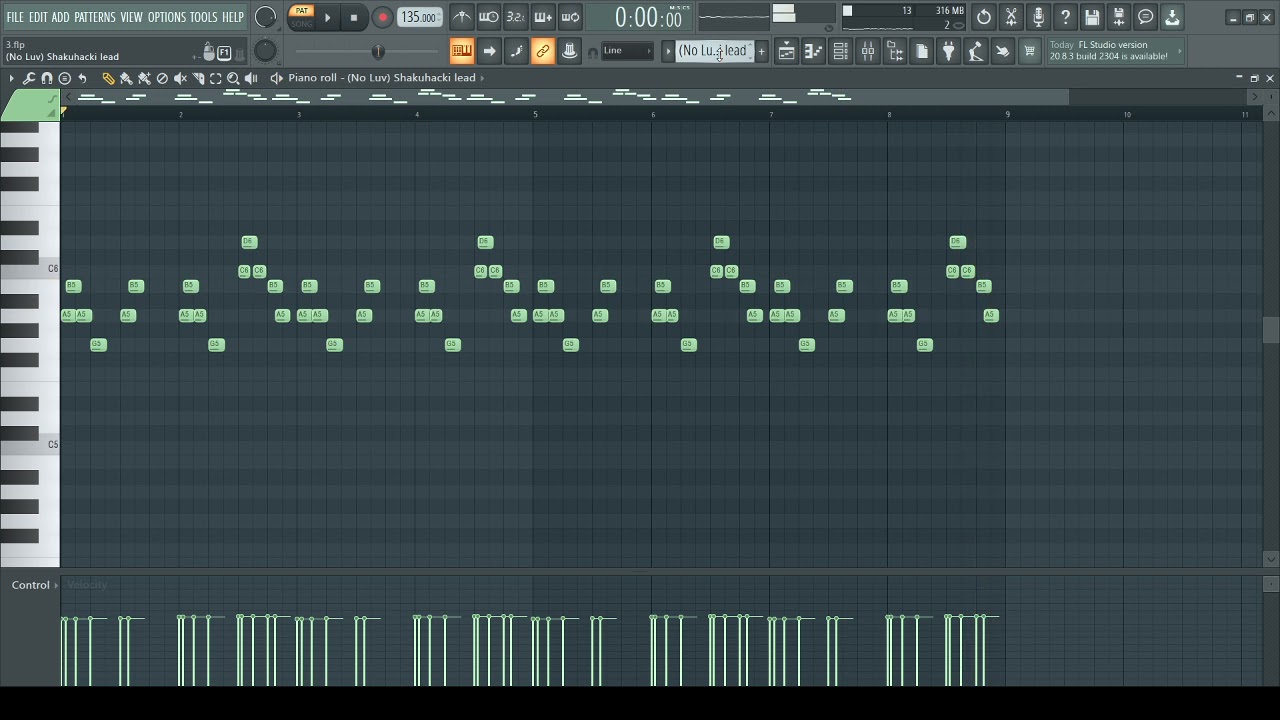Toggle multilink to controllers
Image resolution: width=1280 pixels, height=720 pixels.
pos(570,51)
